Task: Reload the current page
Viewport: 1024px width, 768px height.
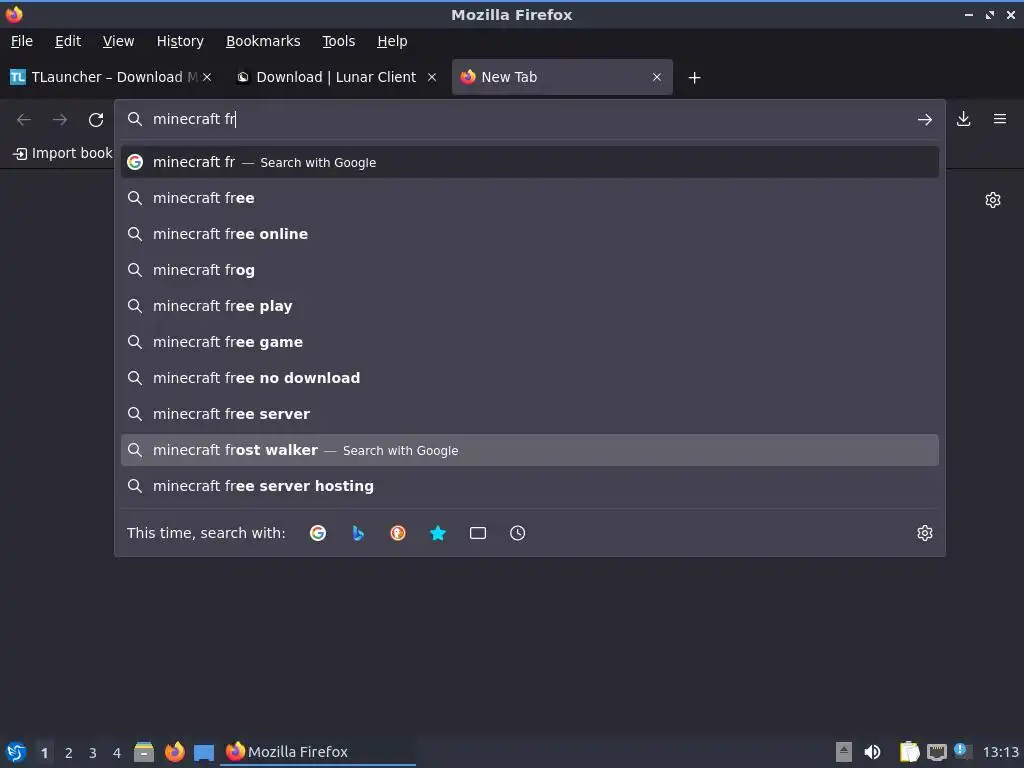Action: (x=96, y=120)
